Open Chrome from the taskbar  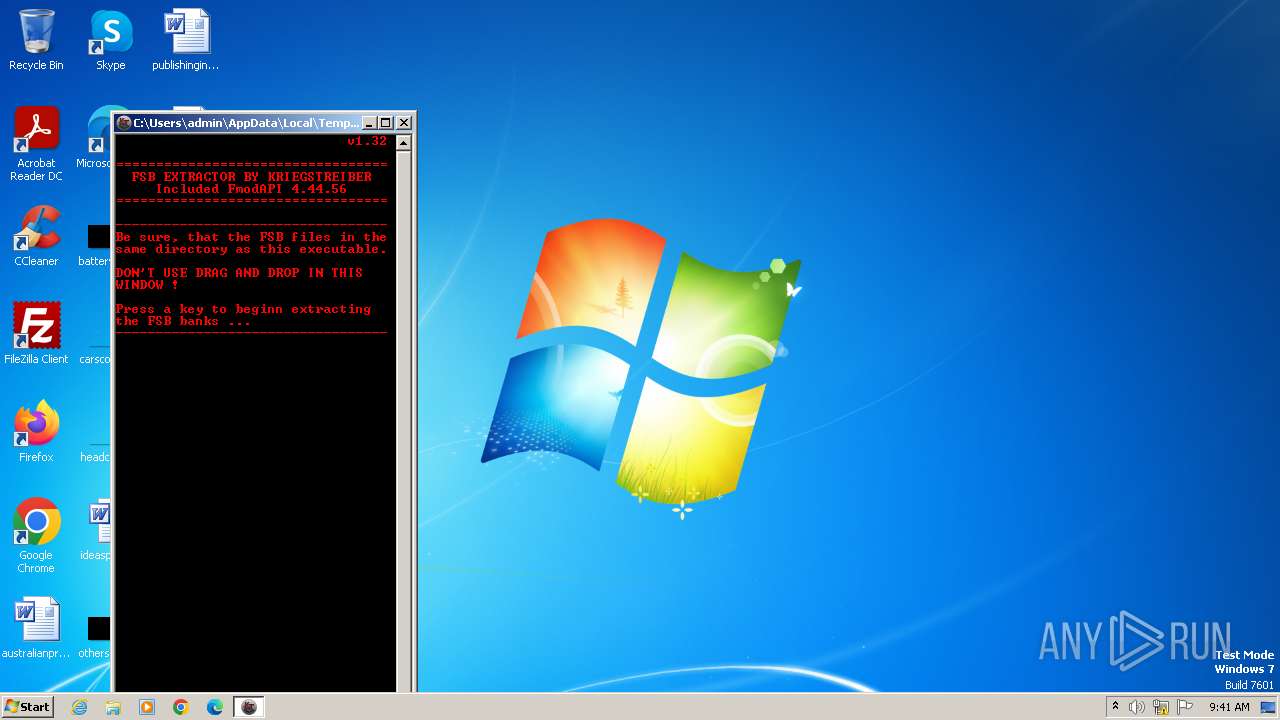tap(181, 707)
